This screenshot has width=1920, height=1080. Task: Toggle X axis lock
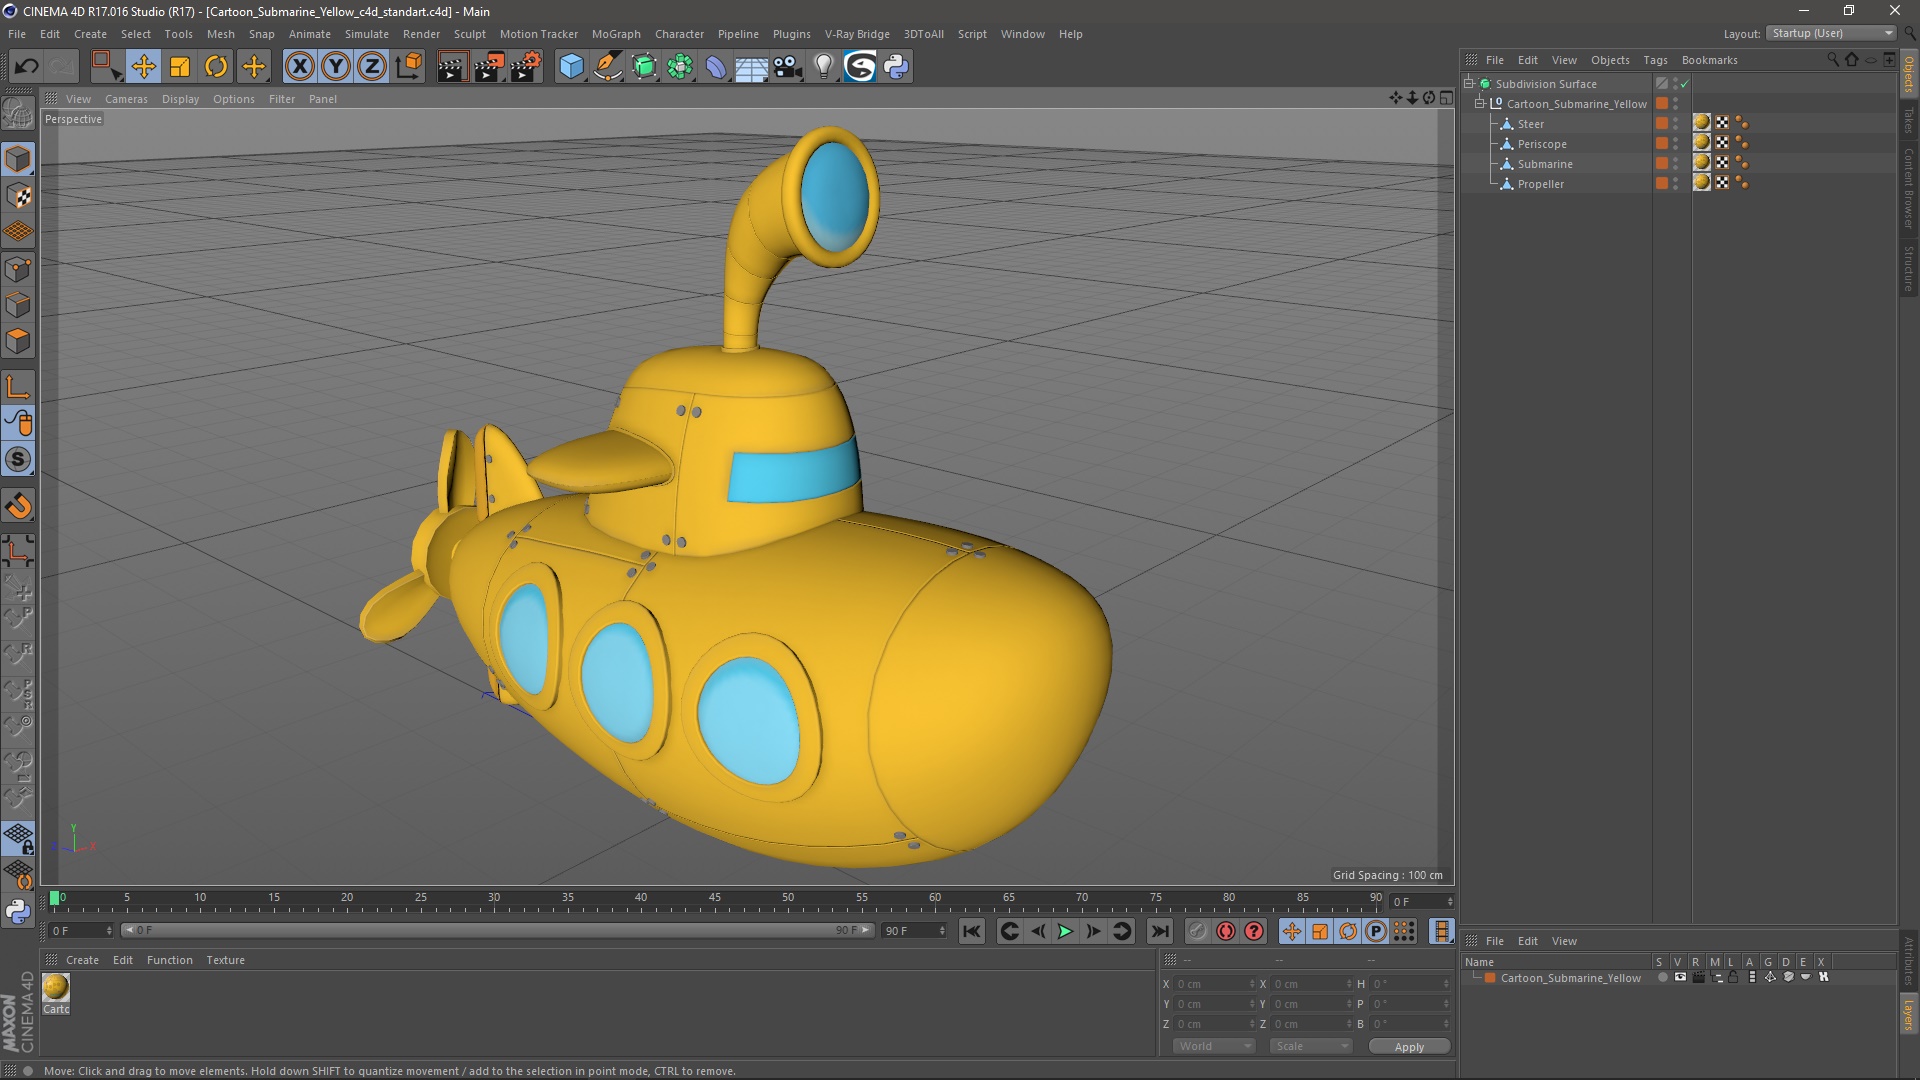pos(299,67)
